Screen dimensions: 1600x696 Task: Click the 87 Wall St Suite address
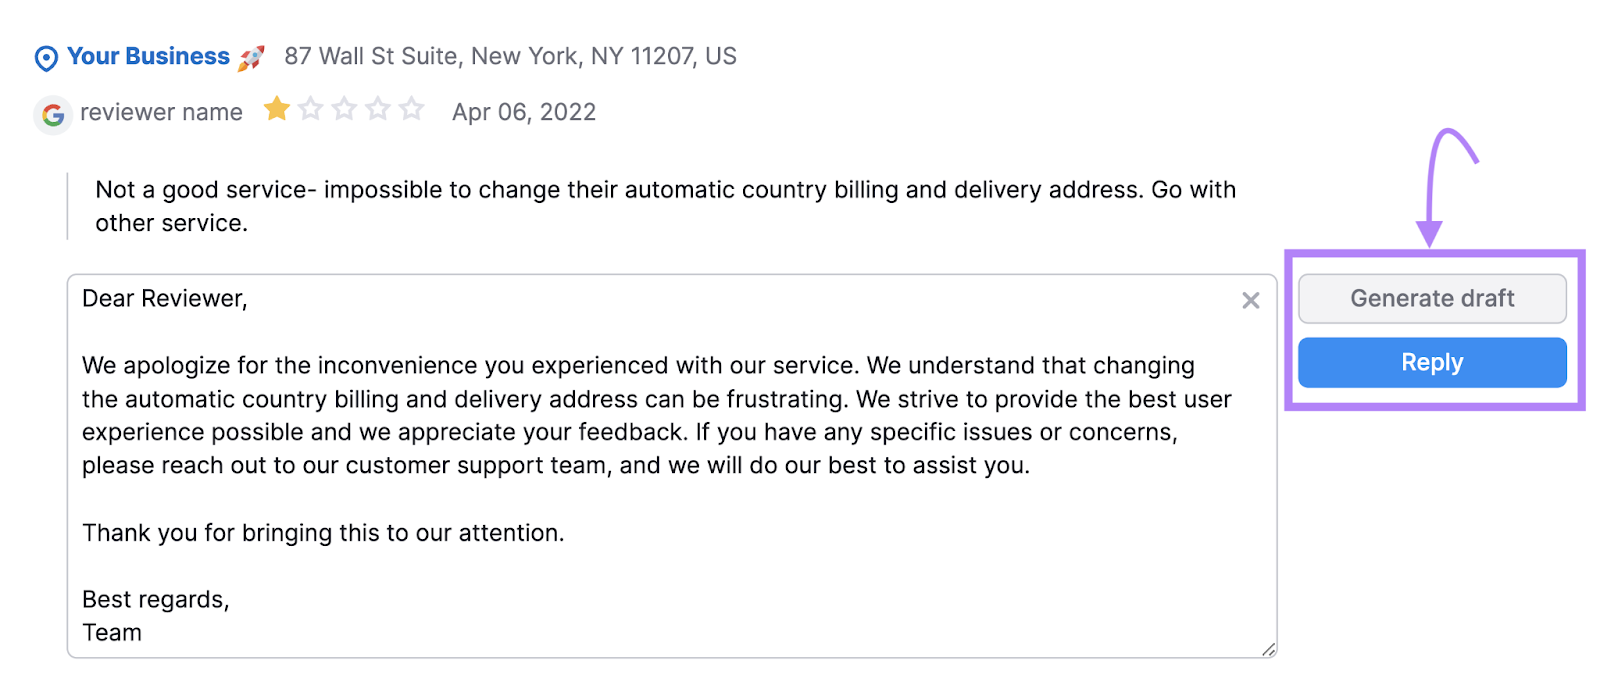(x=510, y=56)
